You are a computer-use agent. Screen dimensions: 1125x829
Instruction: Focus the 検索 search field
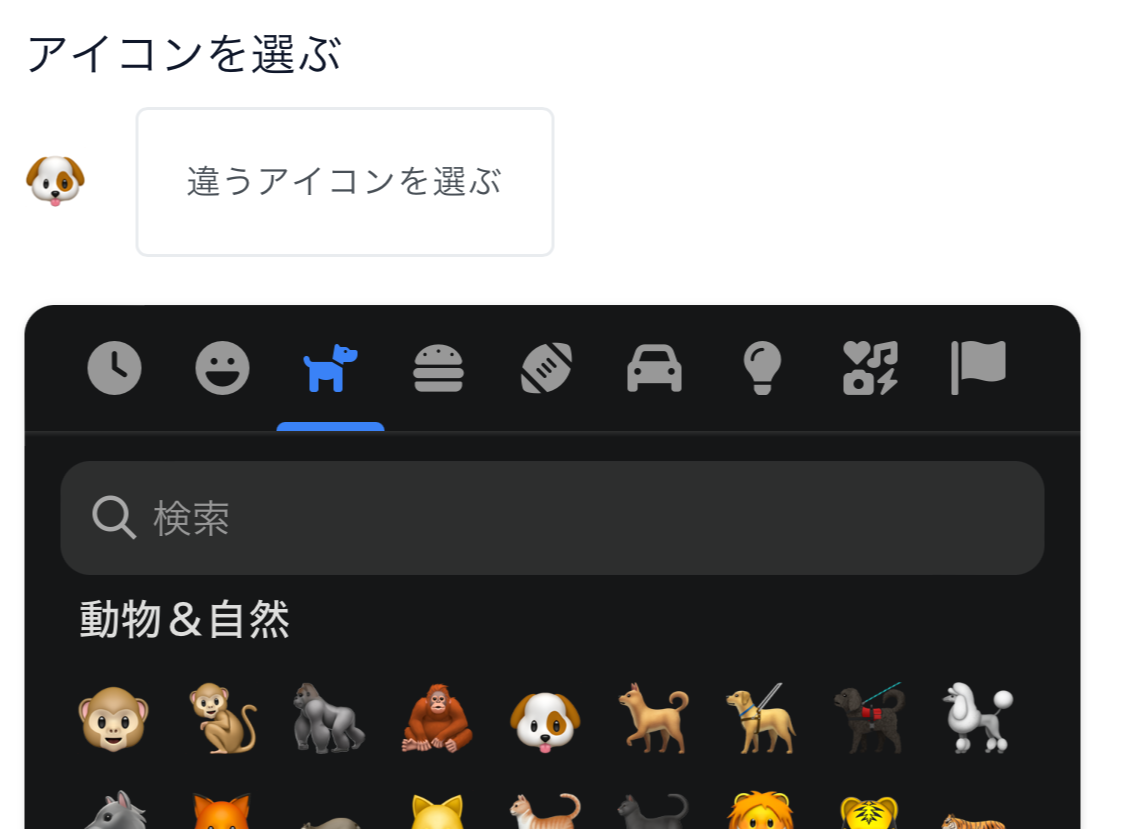552,517
